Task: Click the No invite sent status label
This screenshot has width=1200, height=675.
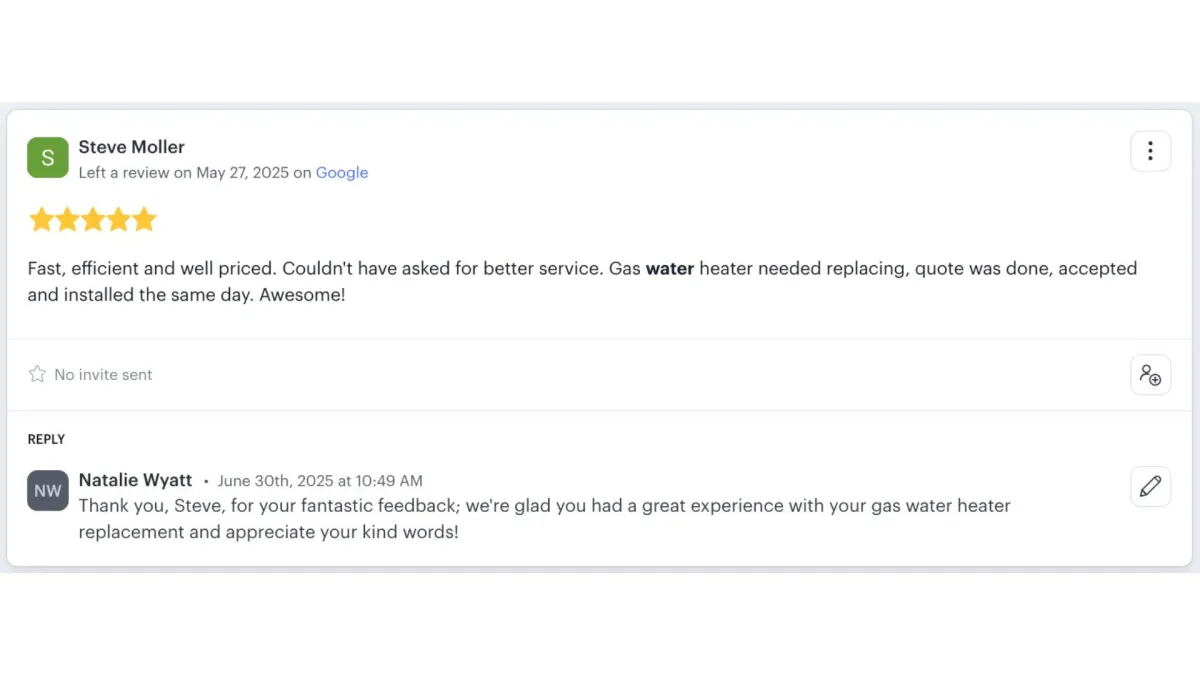Action: [x=103, y=375]
